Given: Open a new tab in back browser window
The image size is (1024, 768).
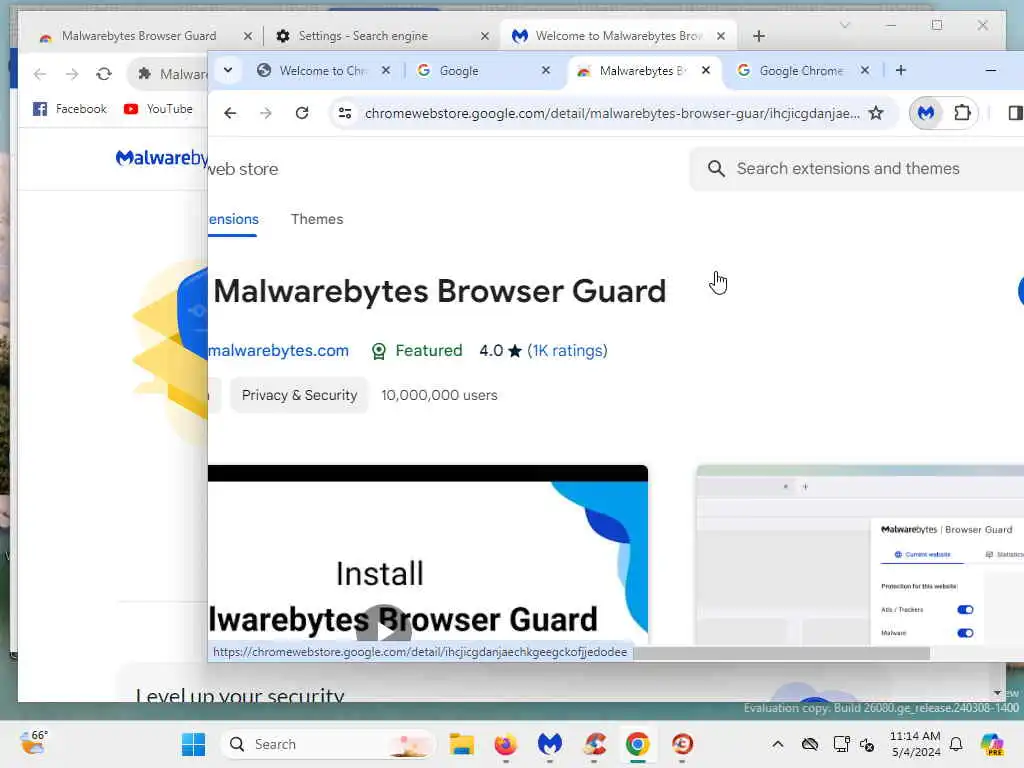Looking at the screenshot, I should [759, 37].
